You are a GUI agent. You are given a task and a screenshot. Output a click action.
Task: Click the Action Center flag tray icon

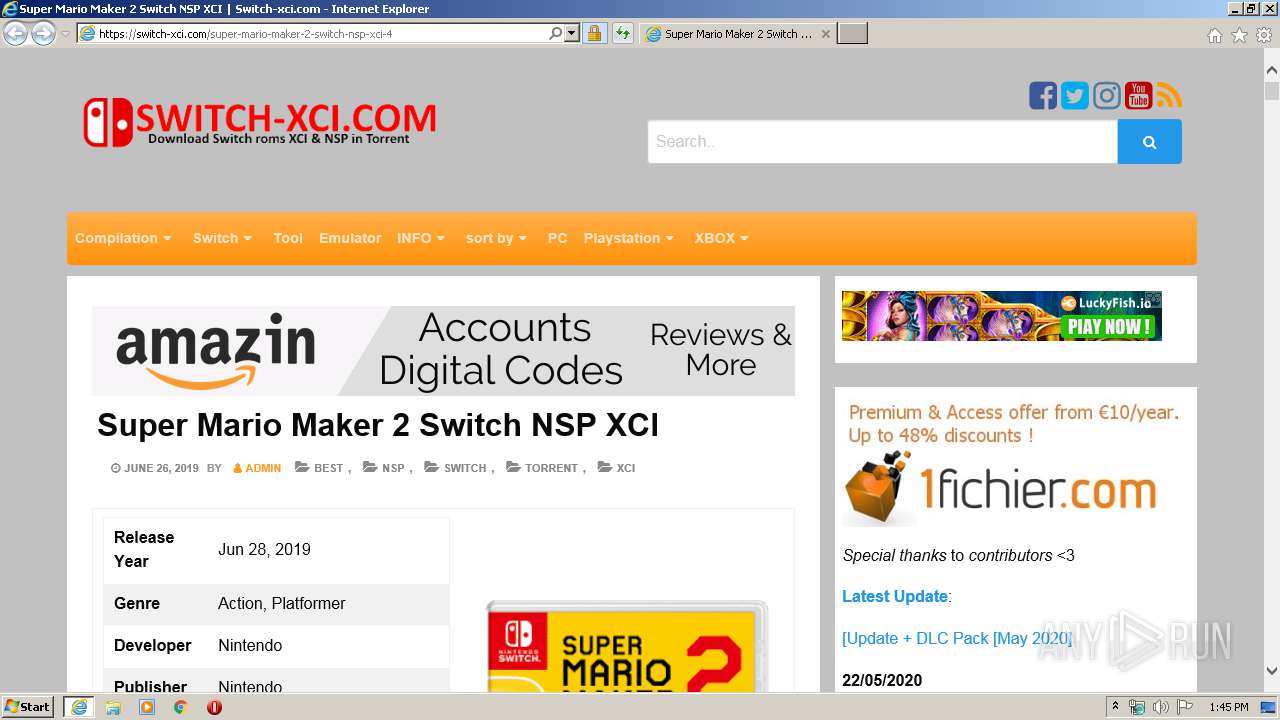click(x=1184, y=707)
